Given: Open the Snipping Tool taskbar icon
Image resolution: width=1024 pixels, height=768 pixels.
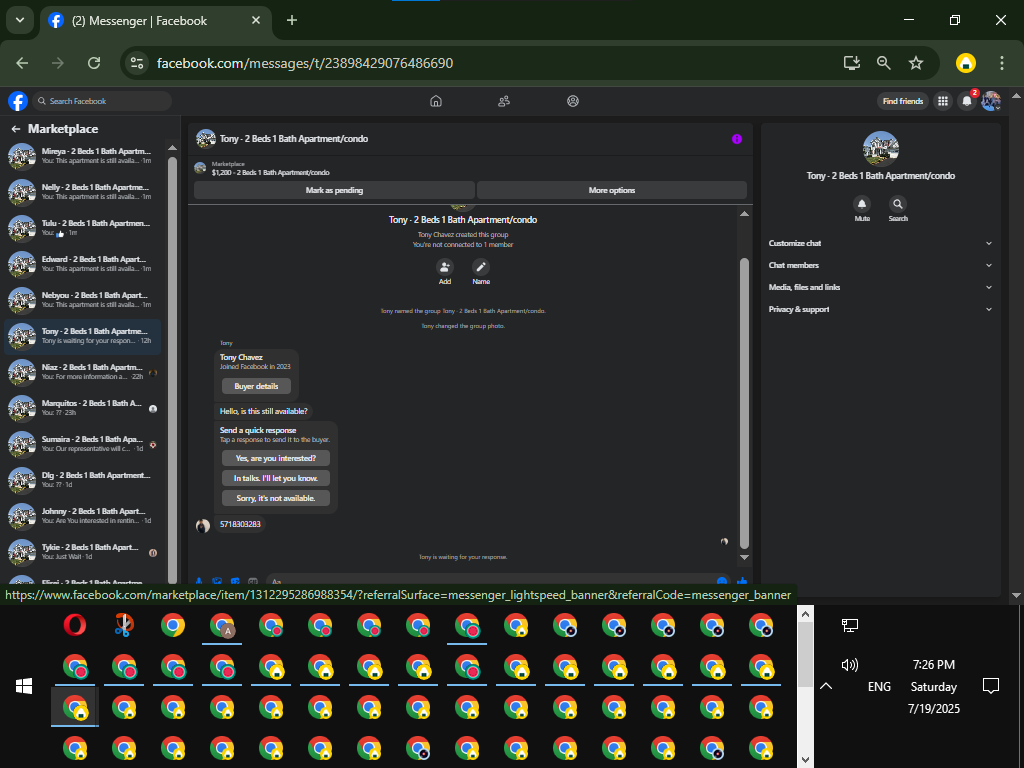Looking at the screenshot, I should click(x=124, y=626).
